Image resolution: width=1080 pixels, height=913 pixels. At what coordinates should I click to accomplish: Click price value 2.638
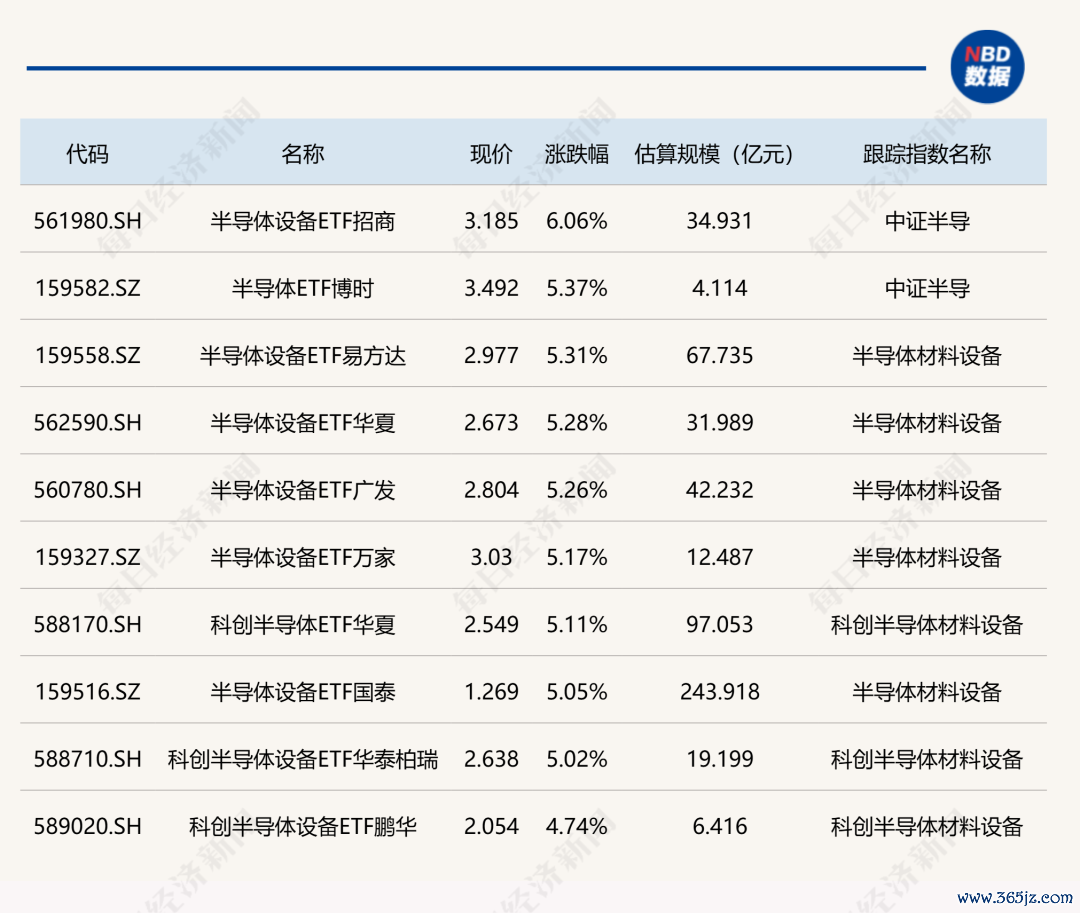click(491, 759)
